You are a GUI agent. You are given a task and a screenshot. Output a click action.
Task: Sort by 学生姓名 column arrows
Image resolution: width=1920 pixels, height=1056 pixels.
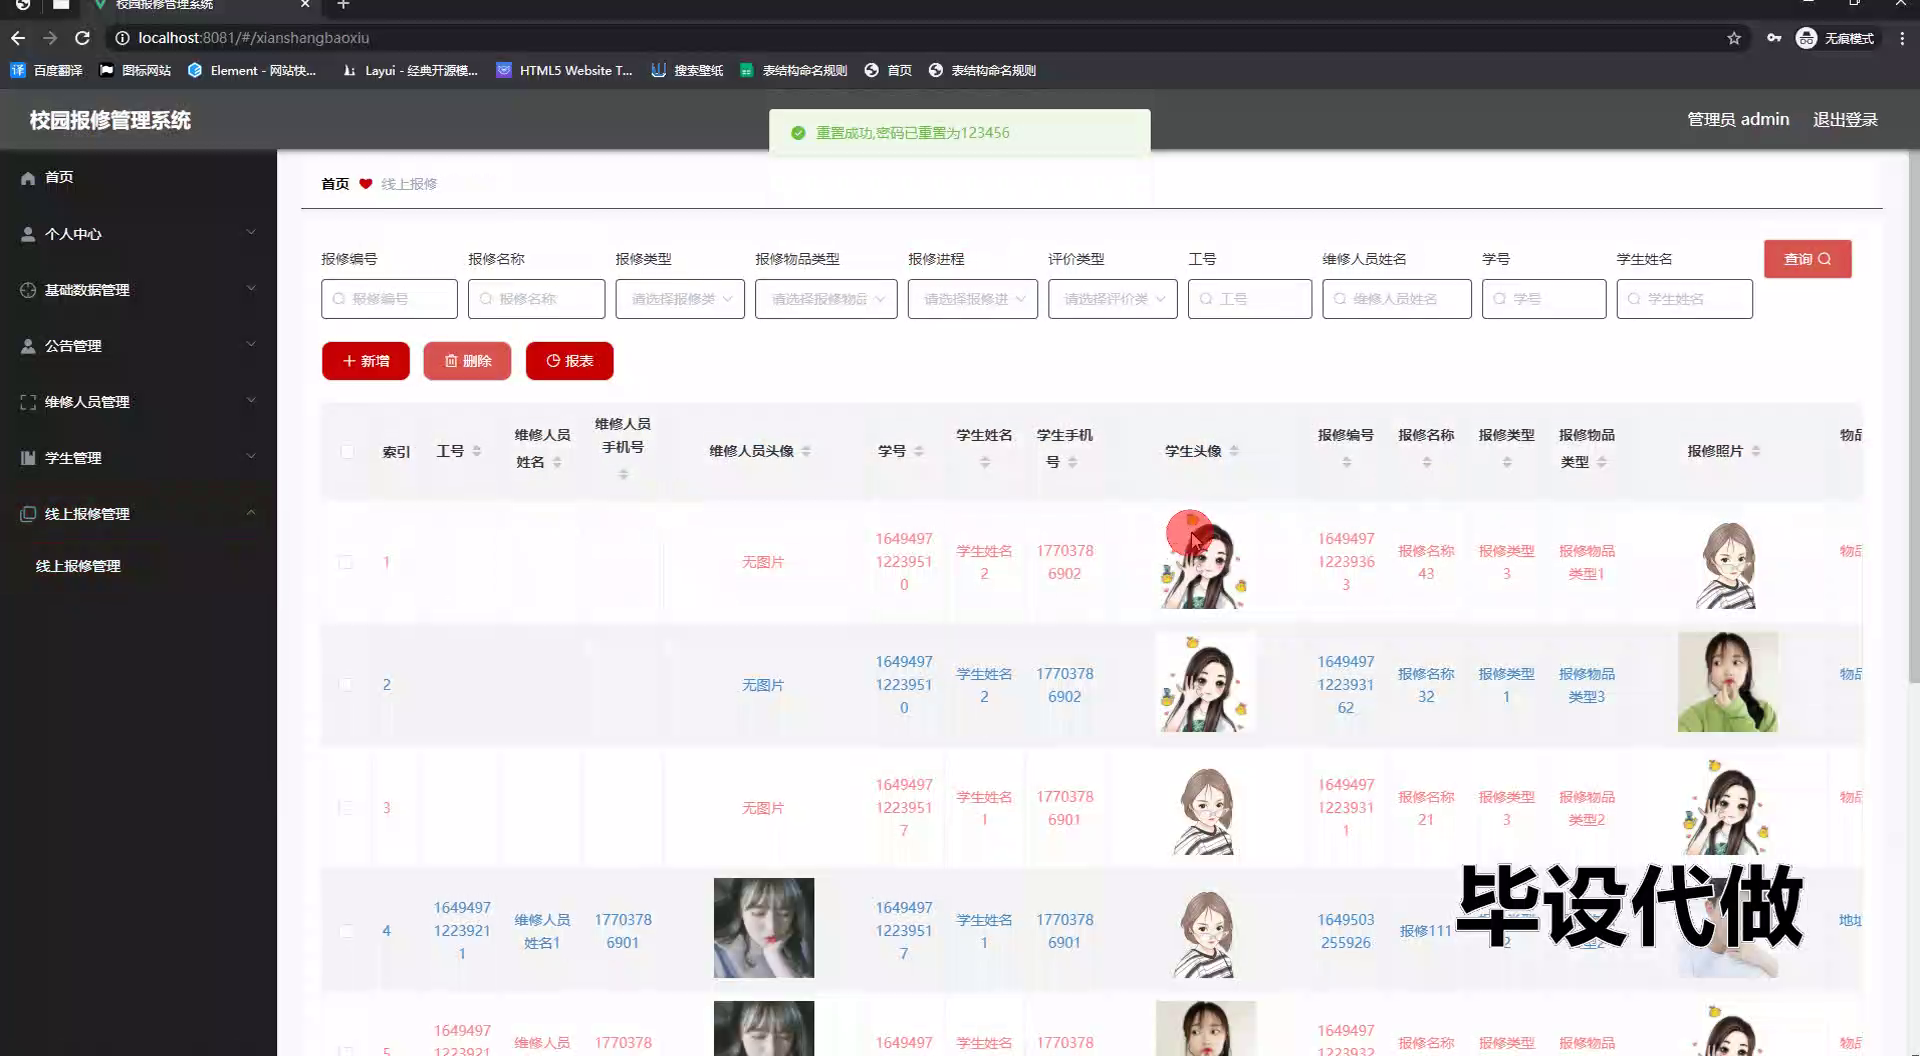tap(985, 462)
